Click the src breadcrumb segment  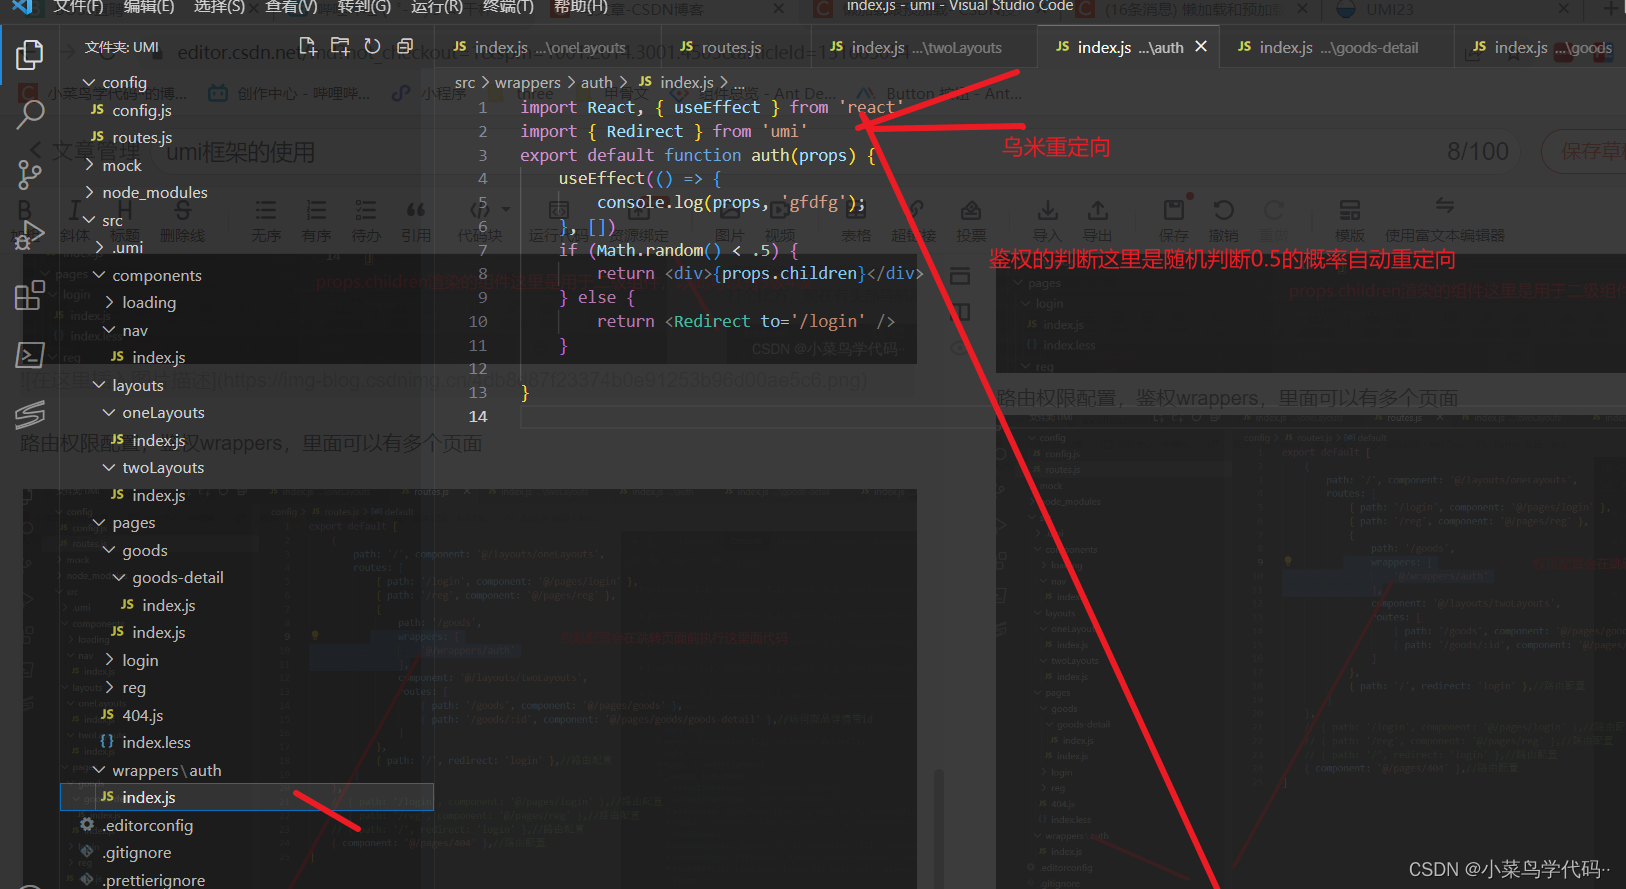tap(465, 83)
